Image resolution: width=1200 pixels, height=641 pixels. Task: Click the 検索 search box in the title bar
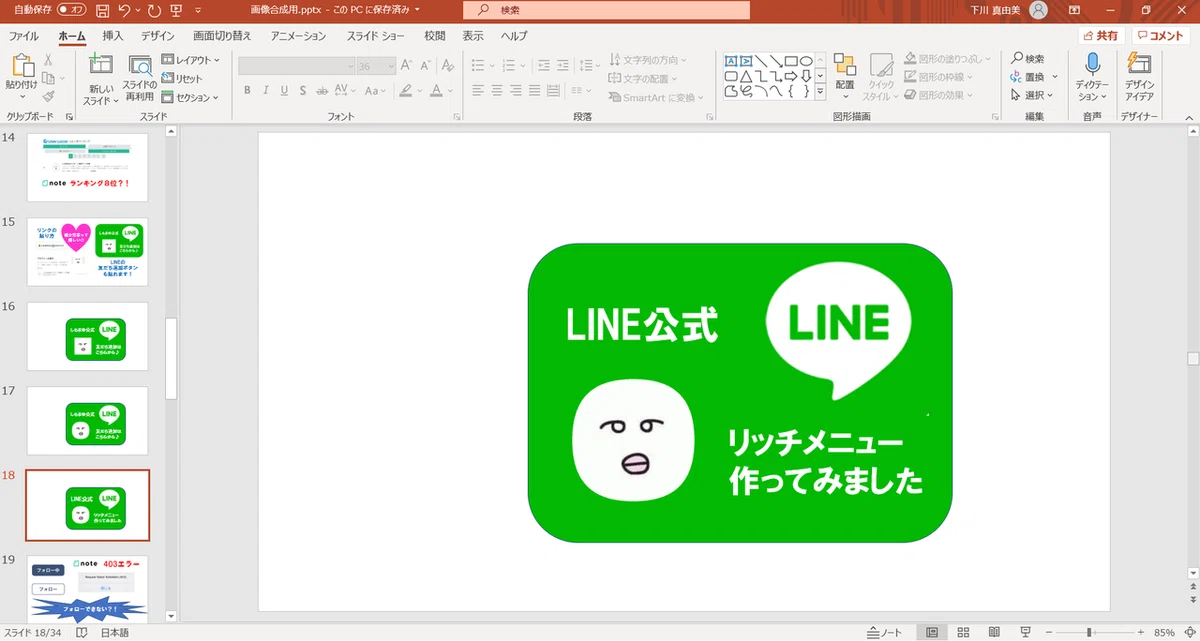(607, 10)
